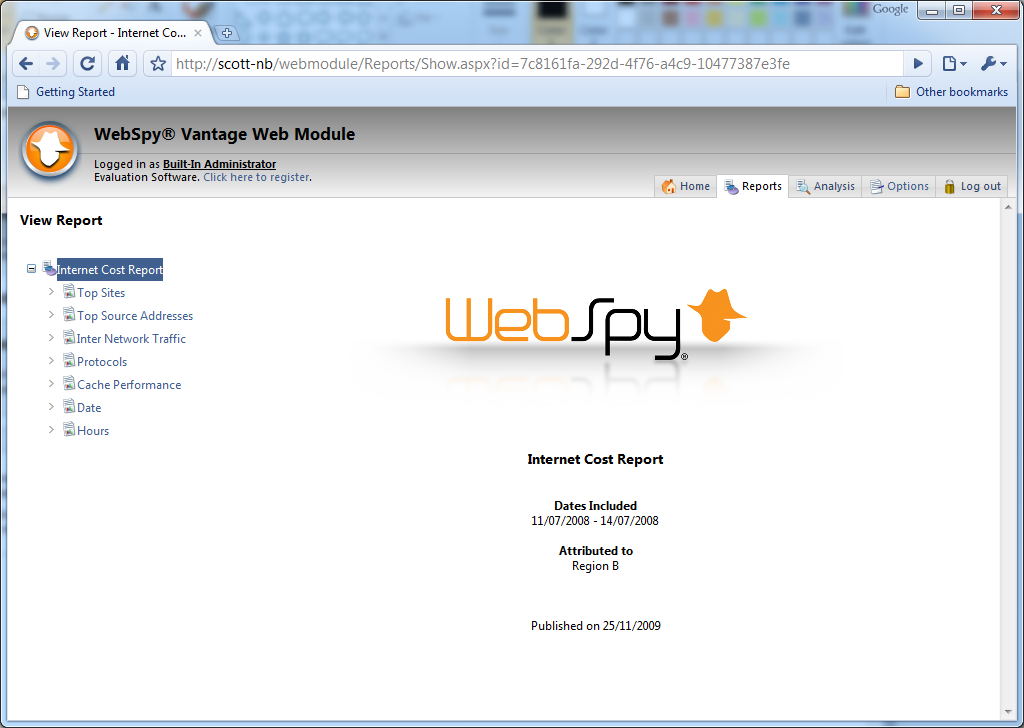This screenshot has width=1024, height=728.
Task: Click the Top Sites report icon
Action: [x=69, y=291]
